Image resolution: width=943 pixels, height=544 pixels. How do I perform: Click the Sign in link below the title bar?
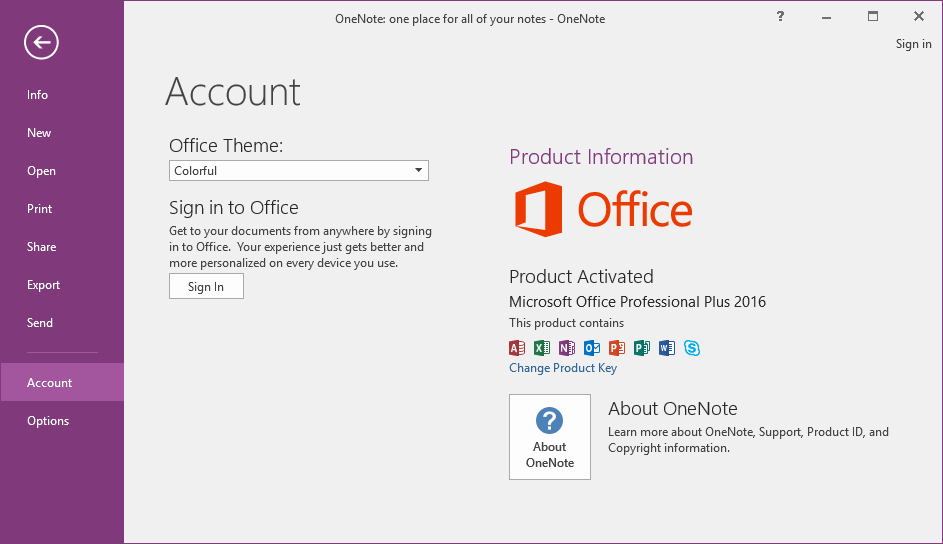(913, 44)
